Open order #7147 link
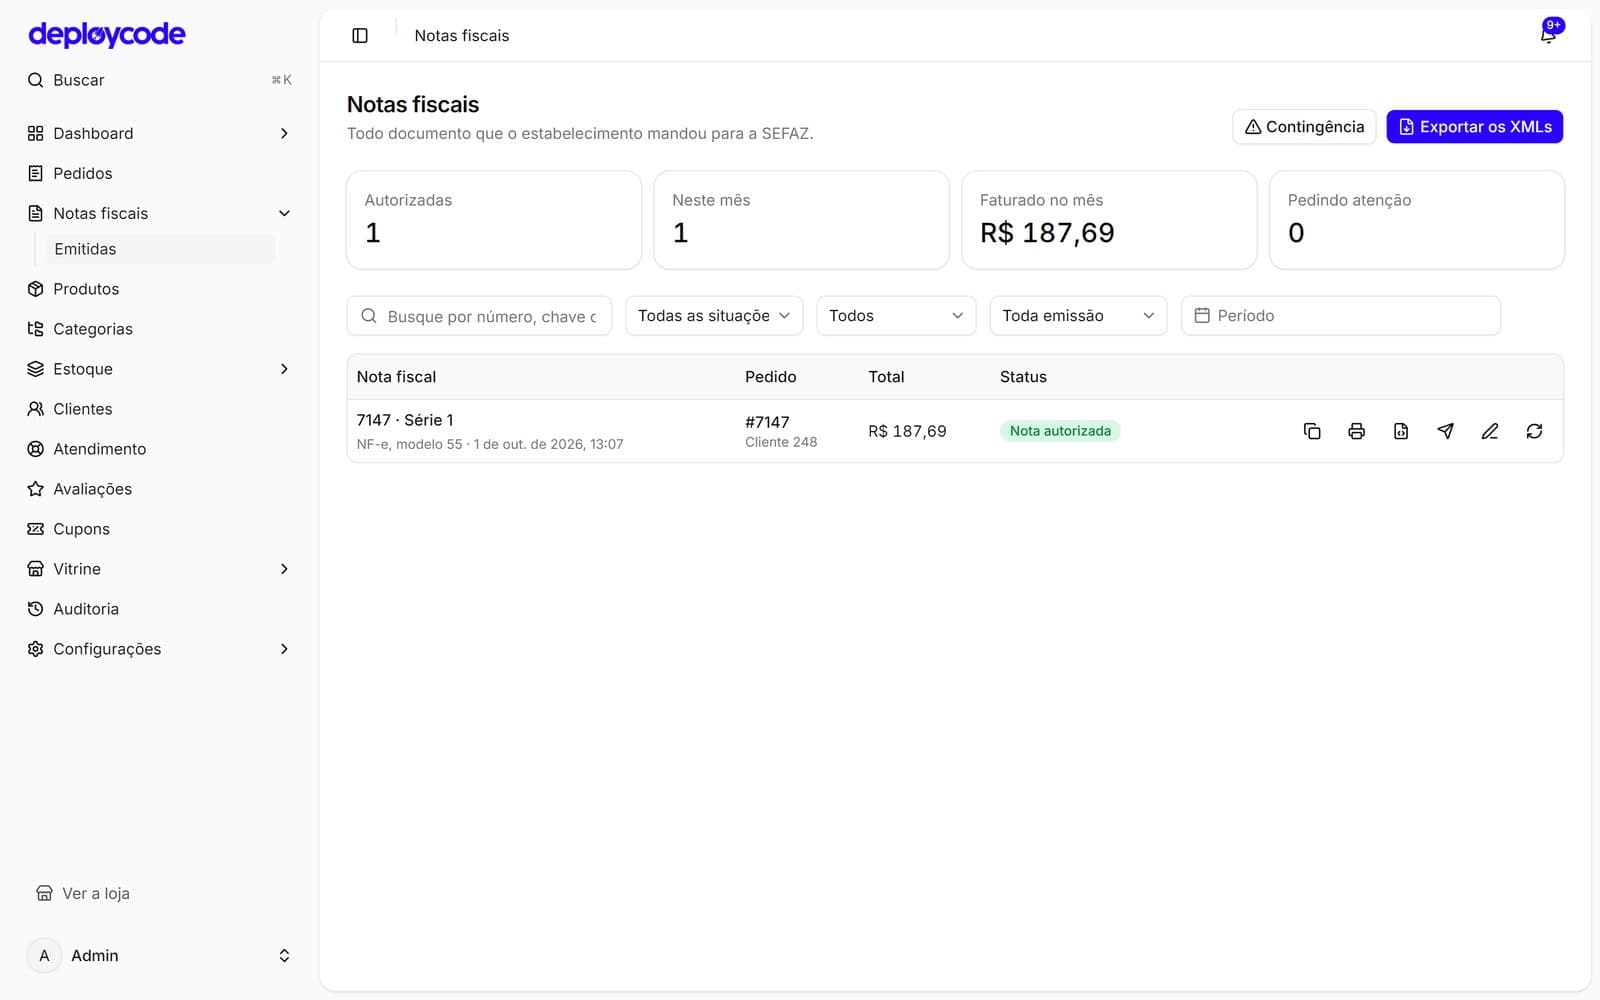 click(x=767, y=422)
